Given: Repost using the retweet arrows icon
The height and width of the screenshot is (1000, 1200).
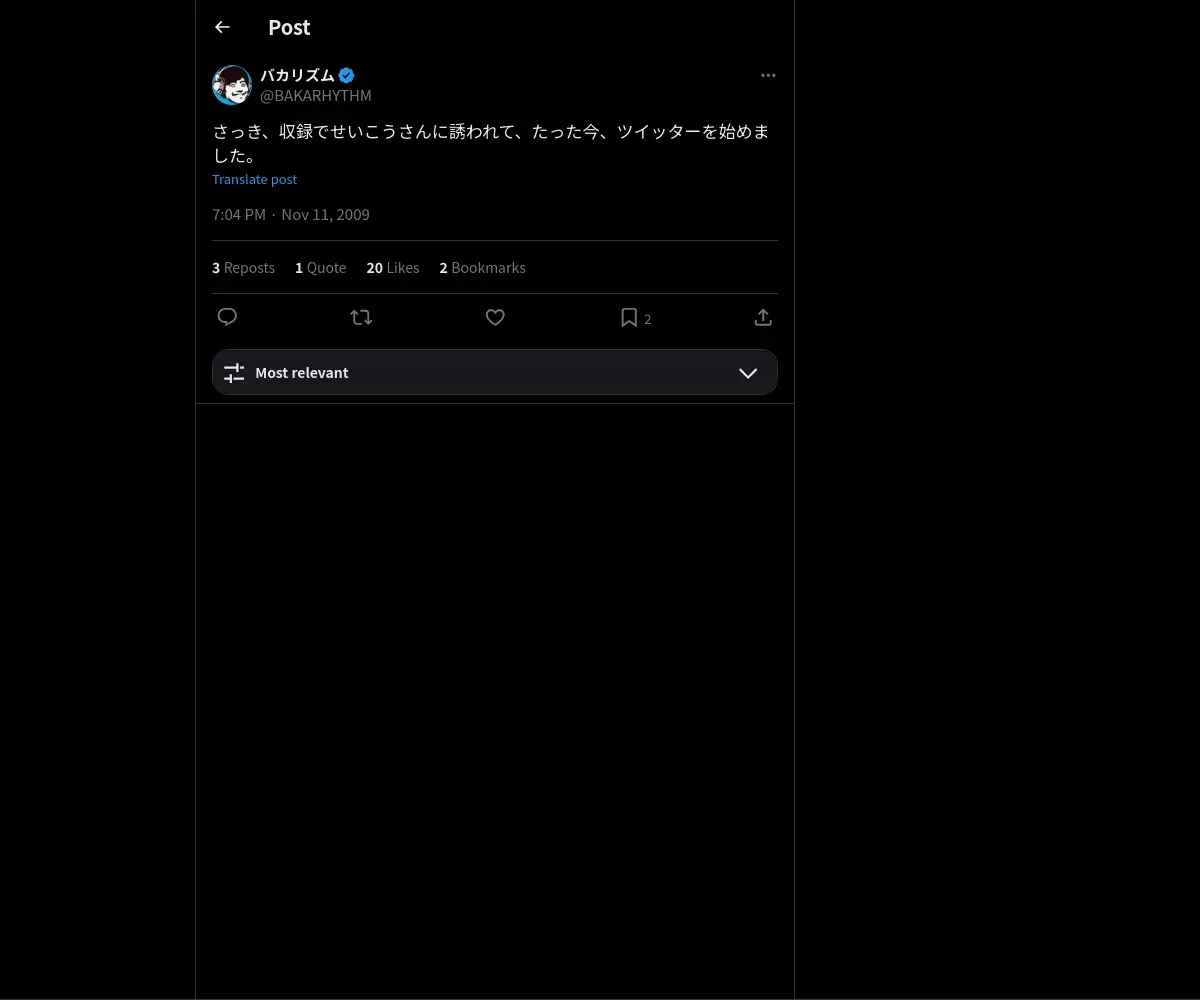Looking at the screenshot, I should [361, 317].
